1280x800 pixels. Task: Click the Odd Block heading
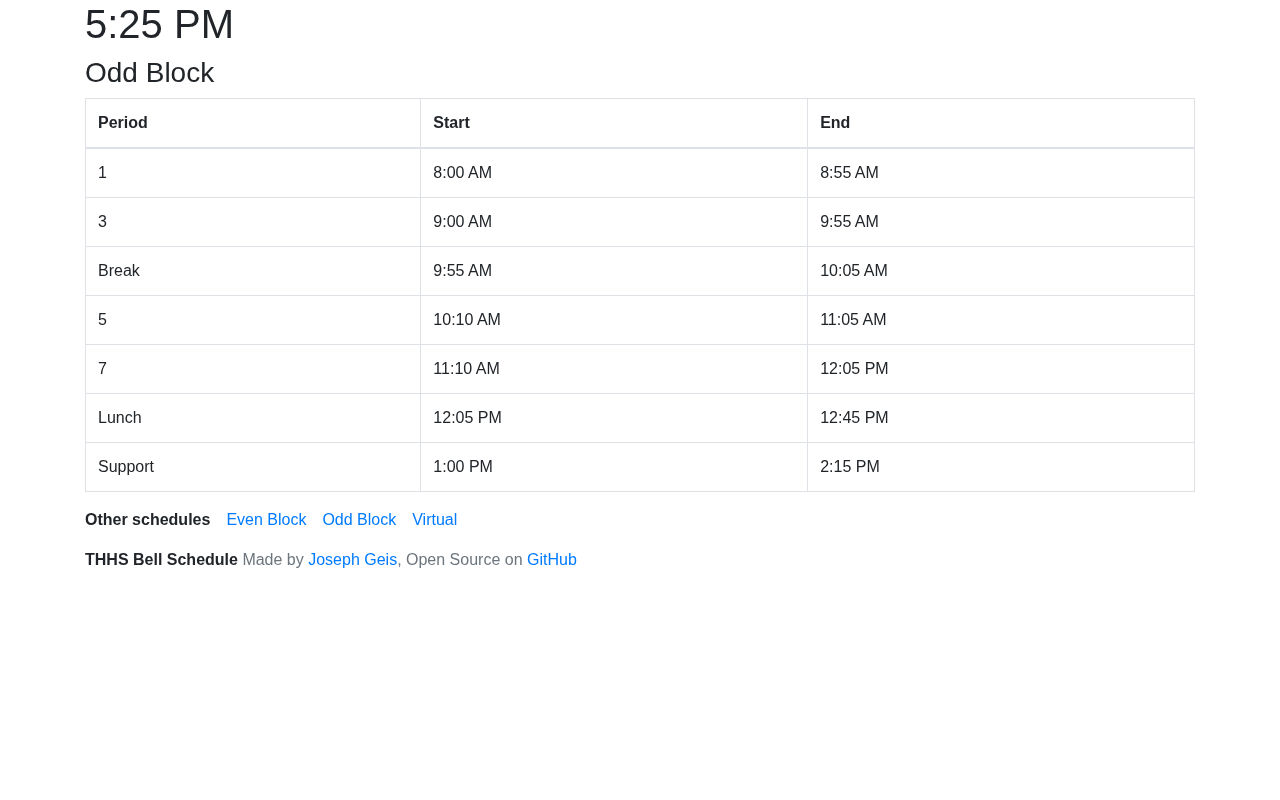tap(149, 73)
